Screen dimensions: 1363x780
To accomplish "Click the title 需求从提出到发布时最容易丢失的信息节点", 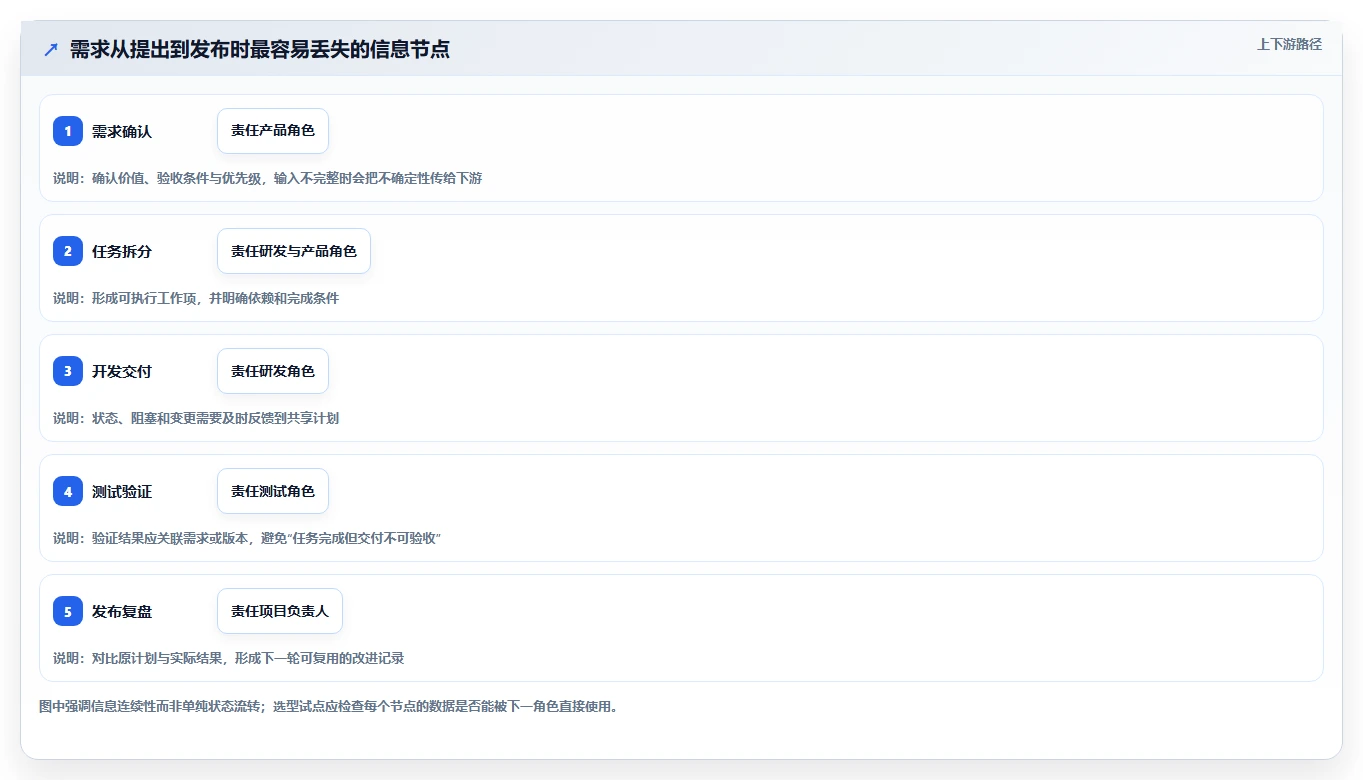I will pyautogui.click(x=260, y=50).
